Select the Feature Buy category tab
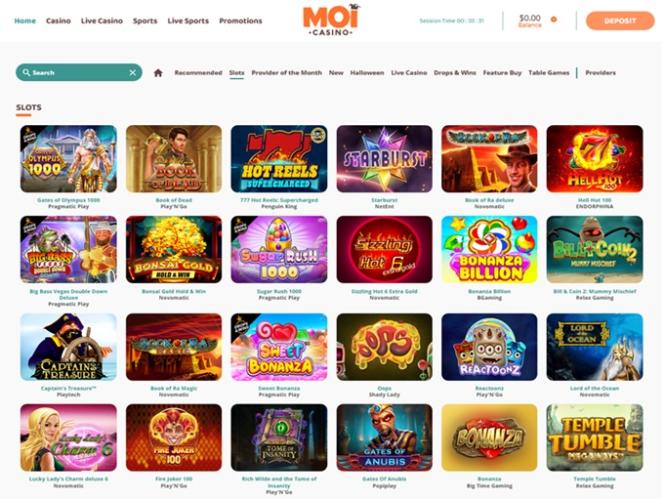 tap(502, 73)
